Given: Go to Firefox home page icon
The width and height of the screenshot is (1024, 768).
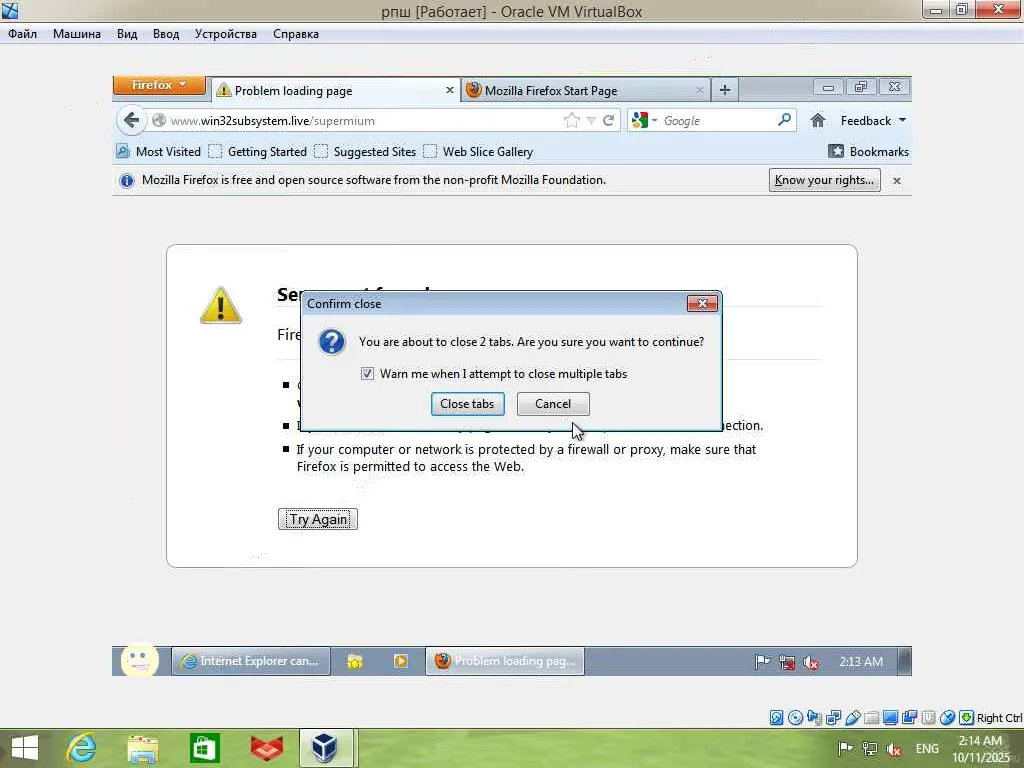Looking at the screenshot, I should pos(818,120).
